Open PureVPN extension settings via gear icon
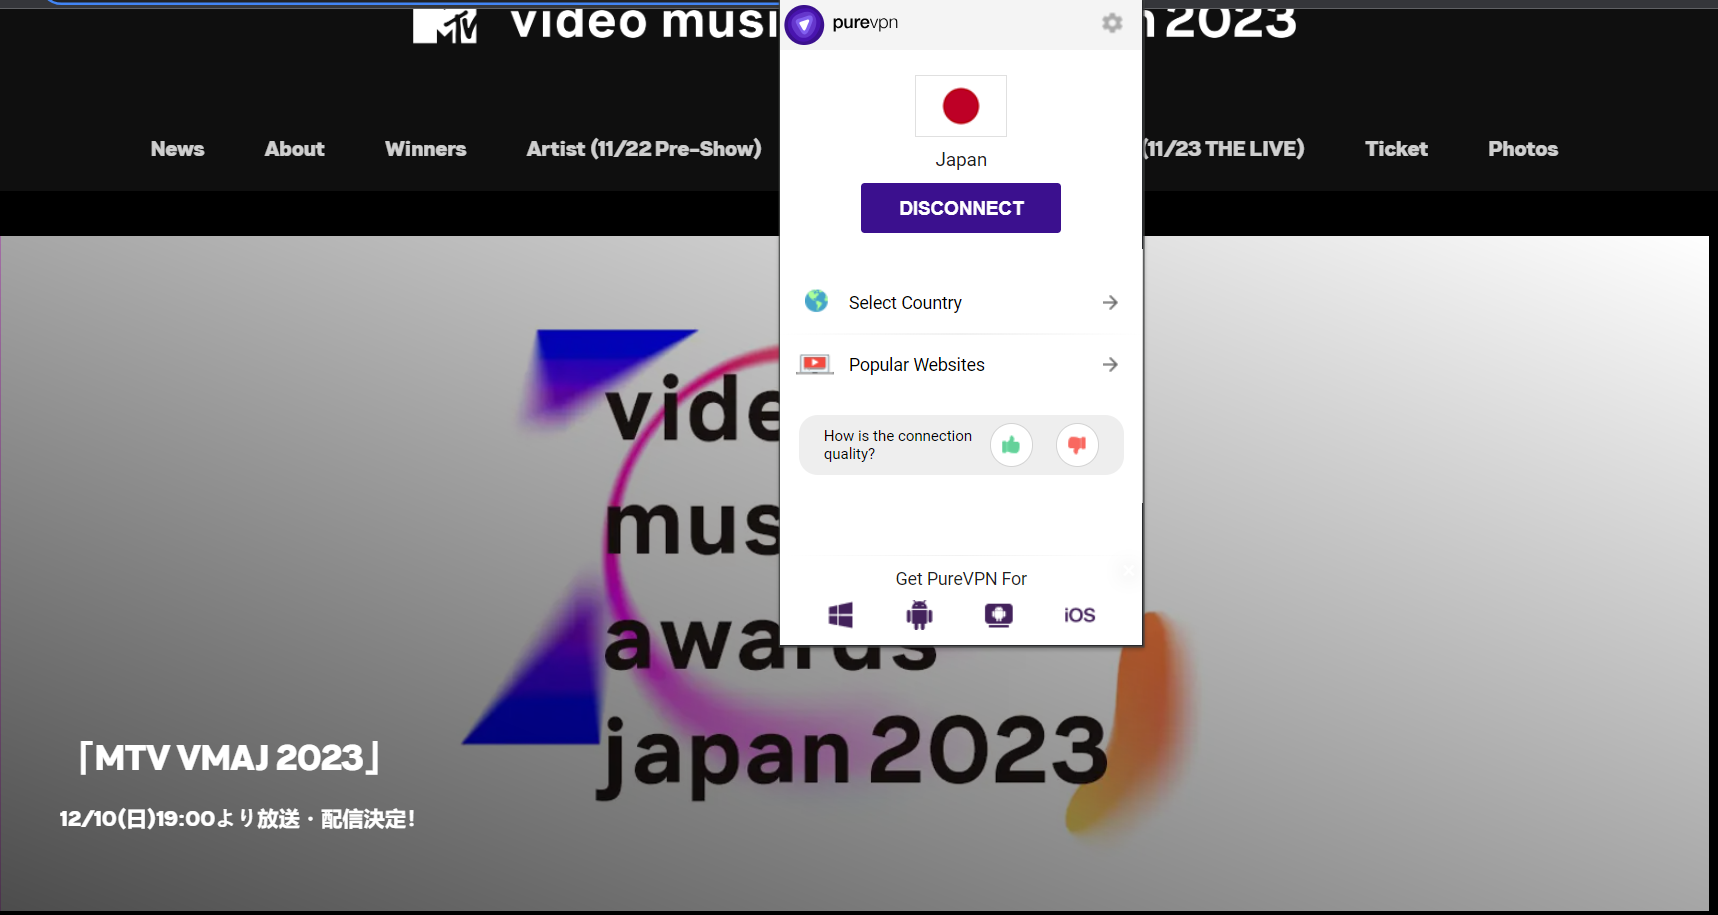The image size is (1718, 915). tap(1112, 23)
